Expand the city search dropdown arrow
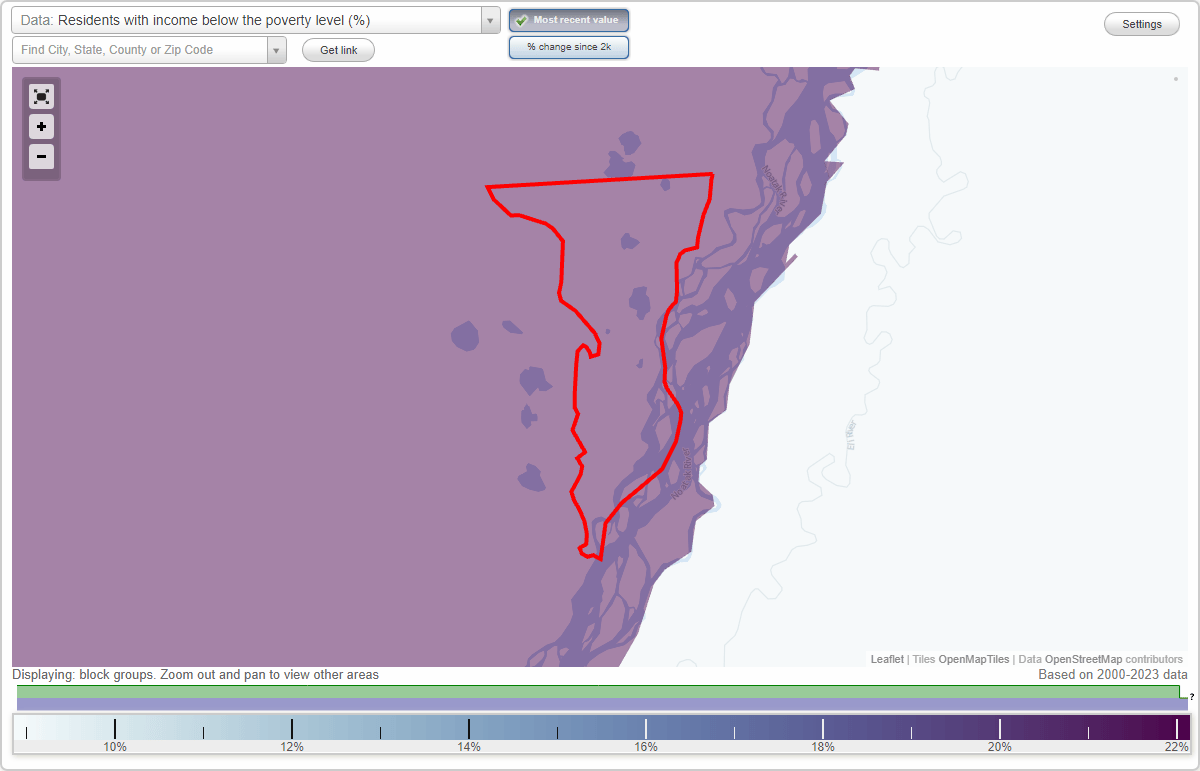 click(x=276, y=50)
